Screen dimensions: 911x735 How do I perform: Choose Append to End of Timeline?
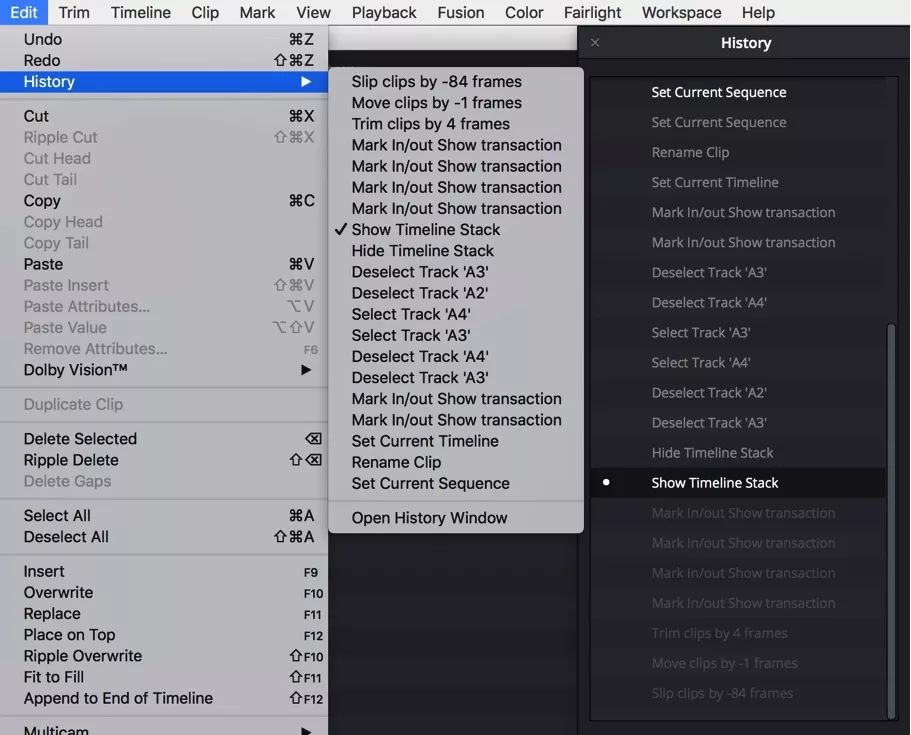[x=164, y=698]
